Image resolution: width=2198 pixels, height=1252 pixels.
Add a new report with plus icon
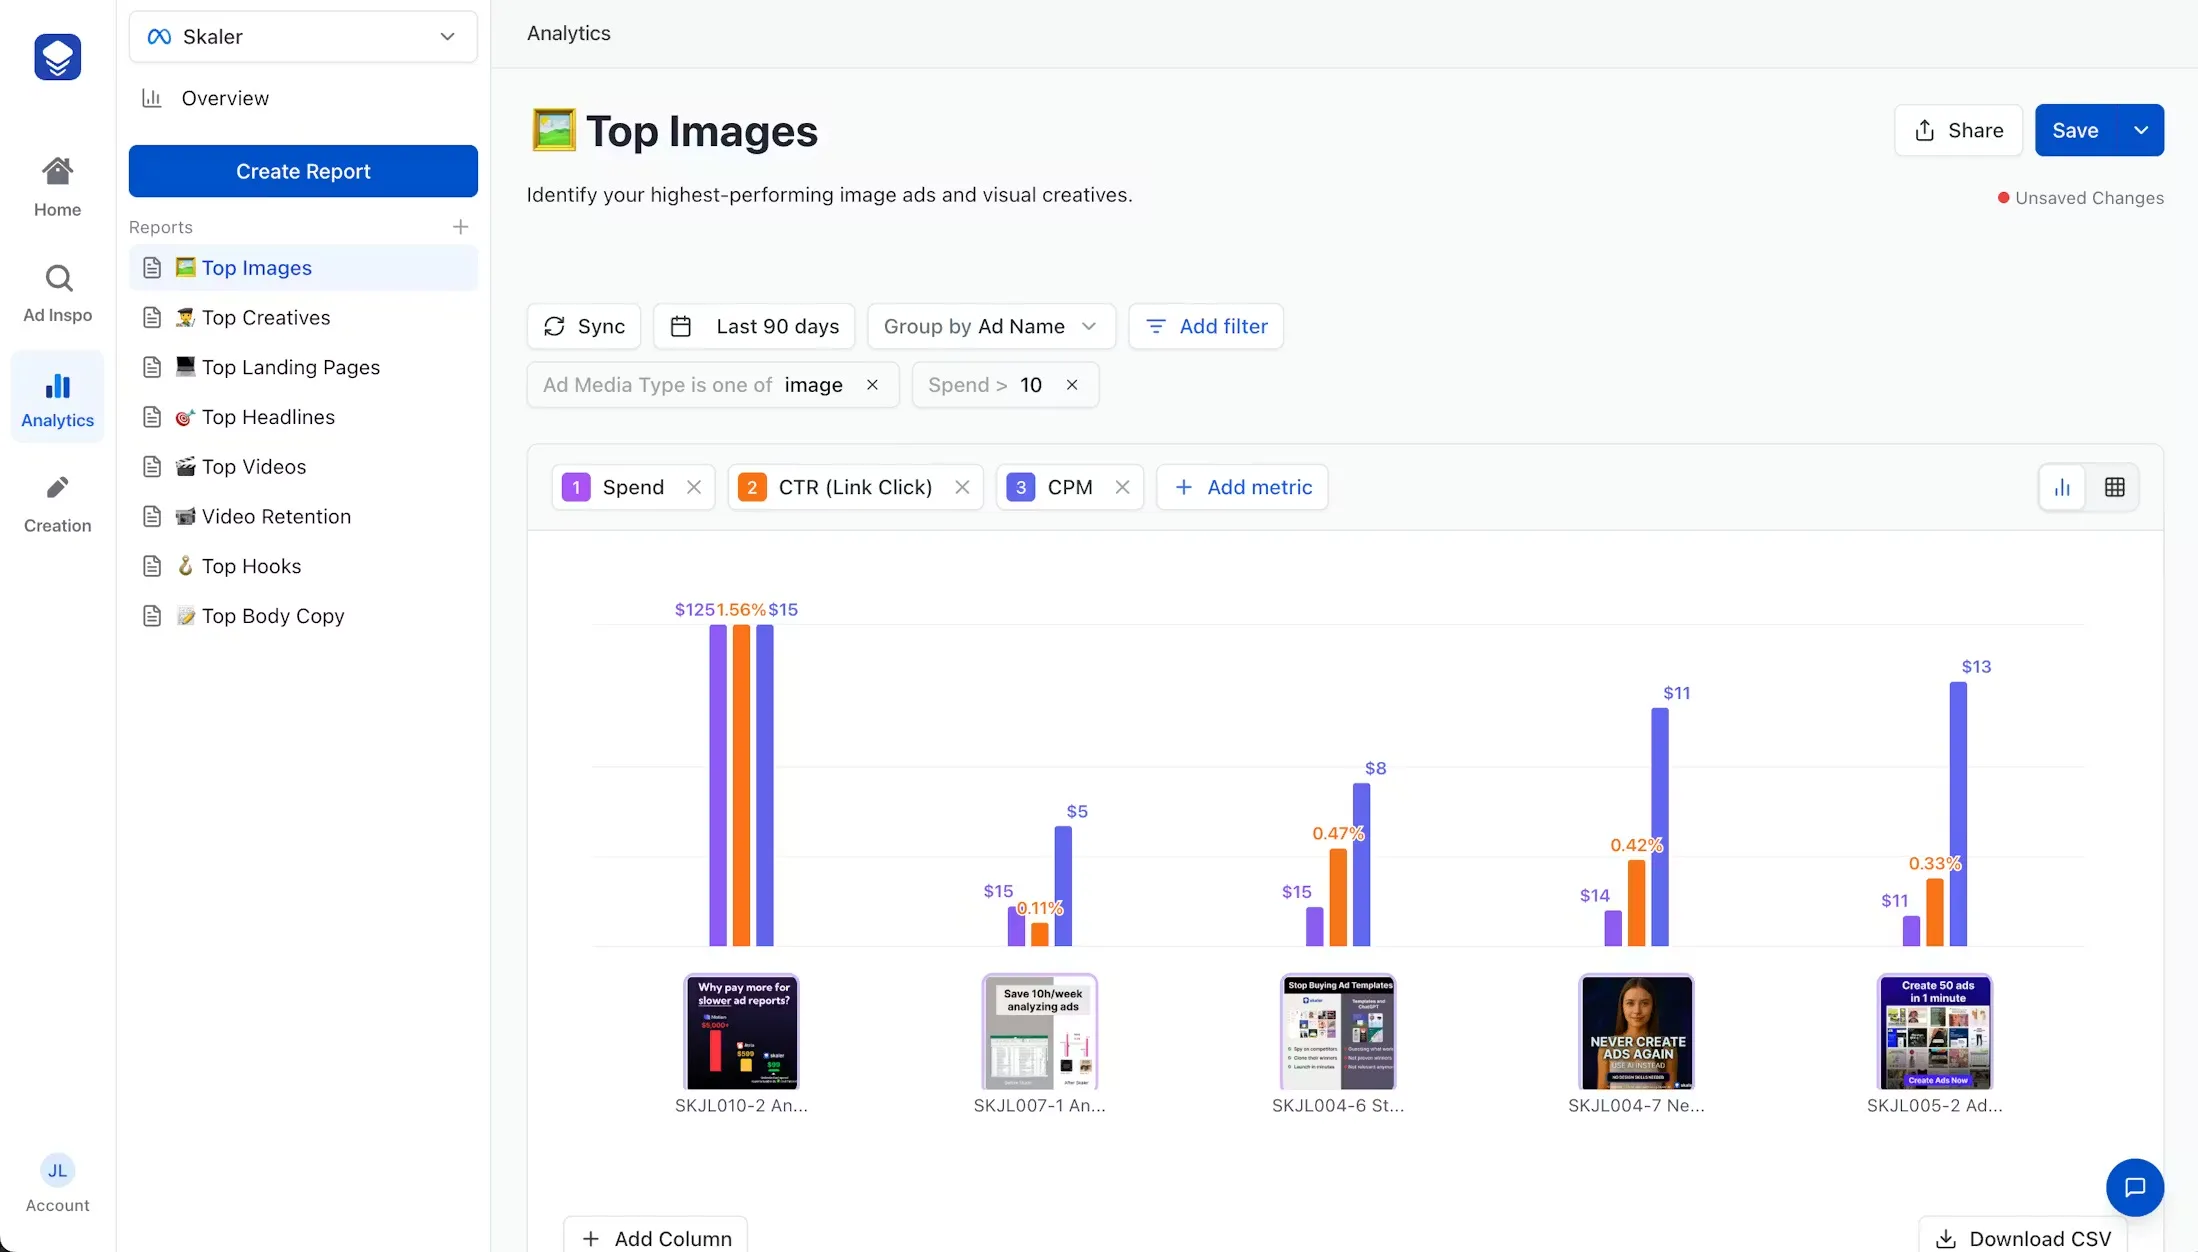click(x=460, y=227)
